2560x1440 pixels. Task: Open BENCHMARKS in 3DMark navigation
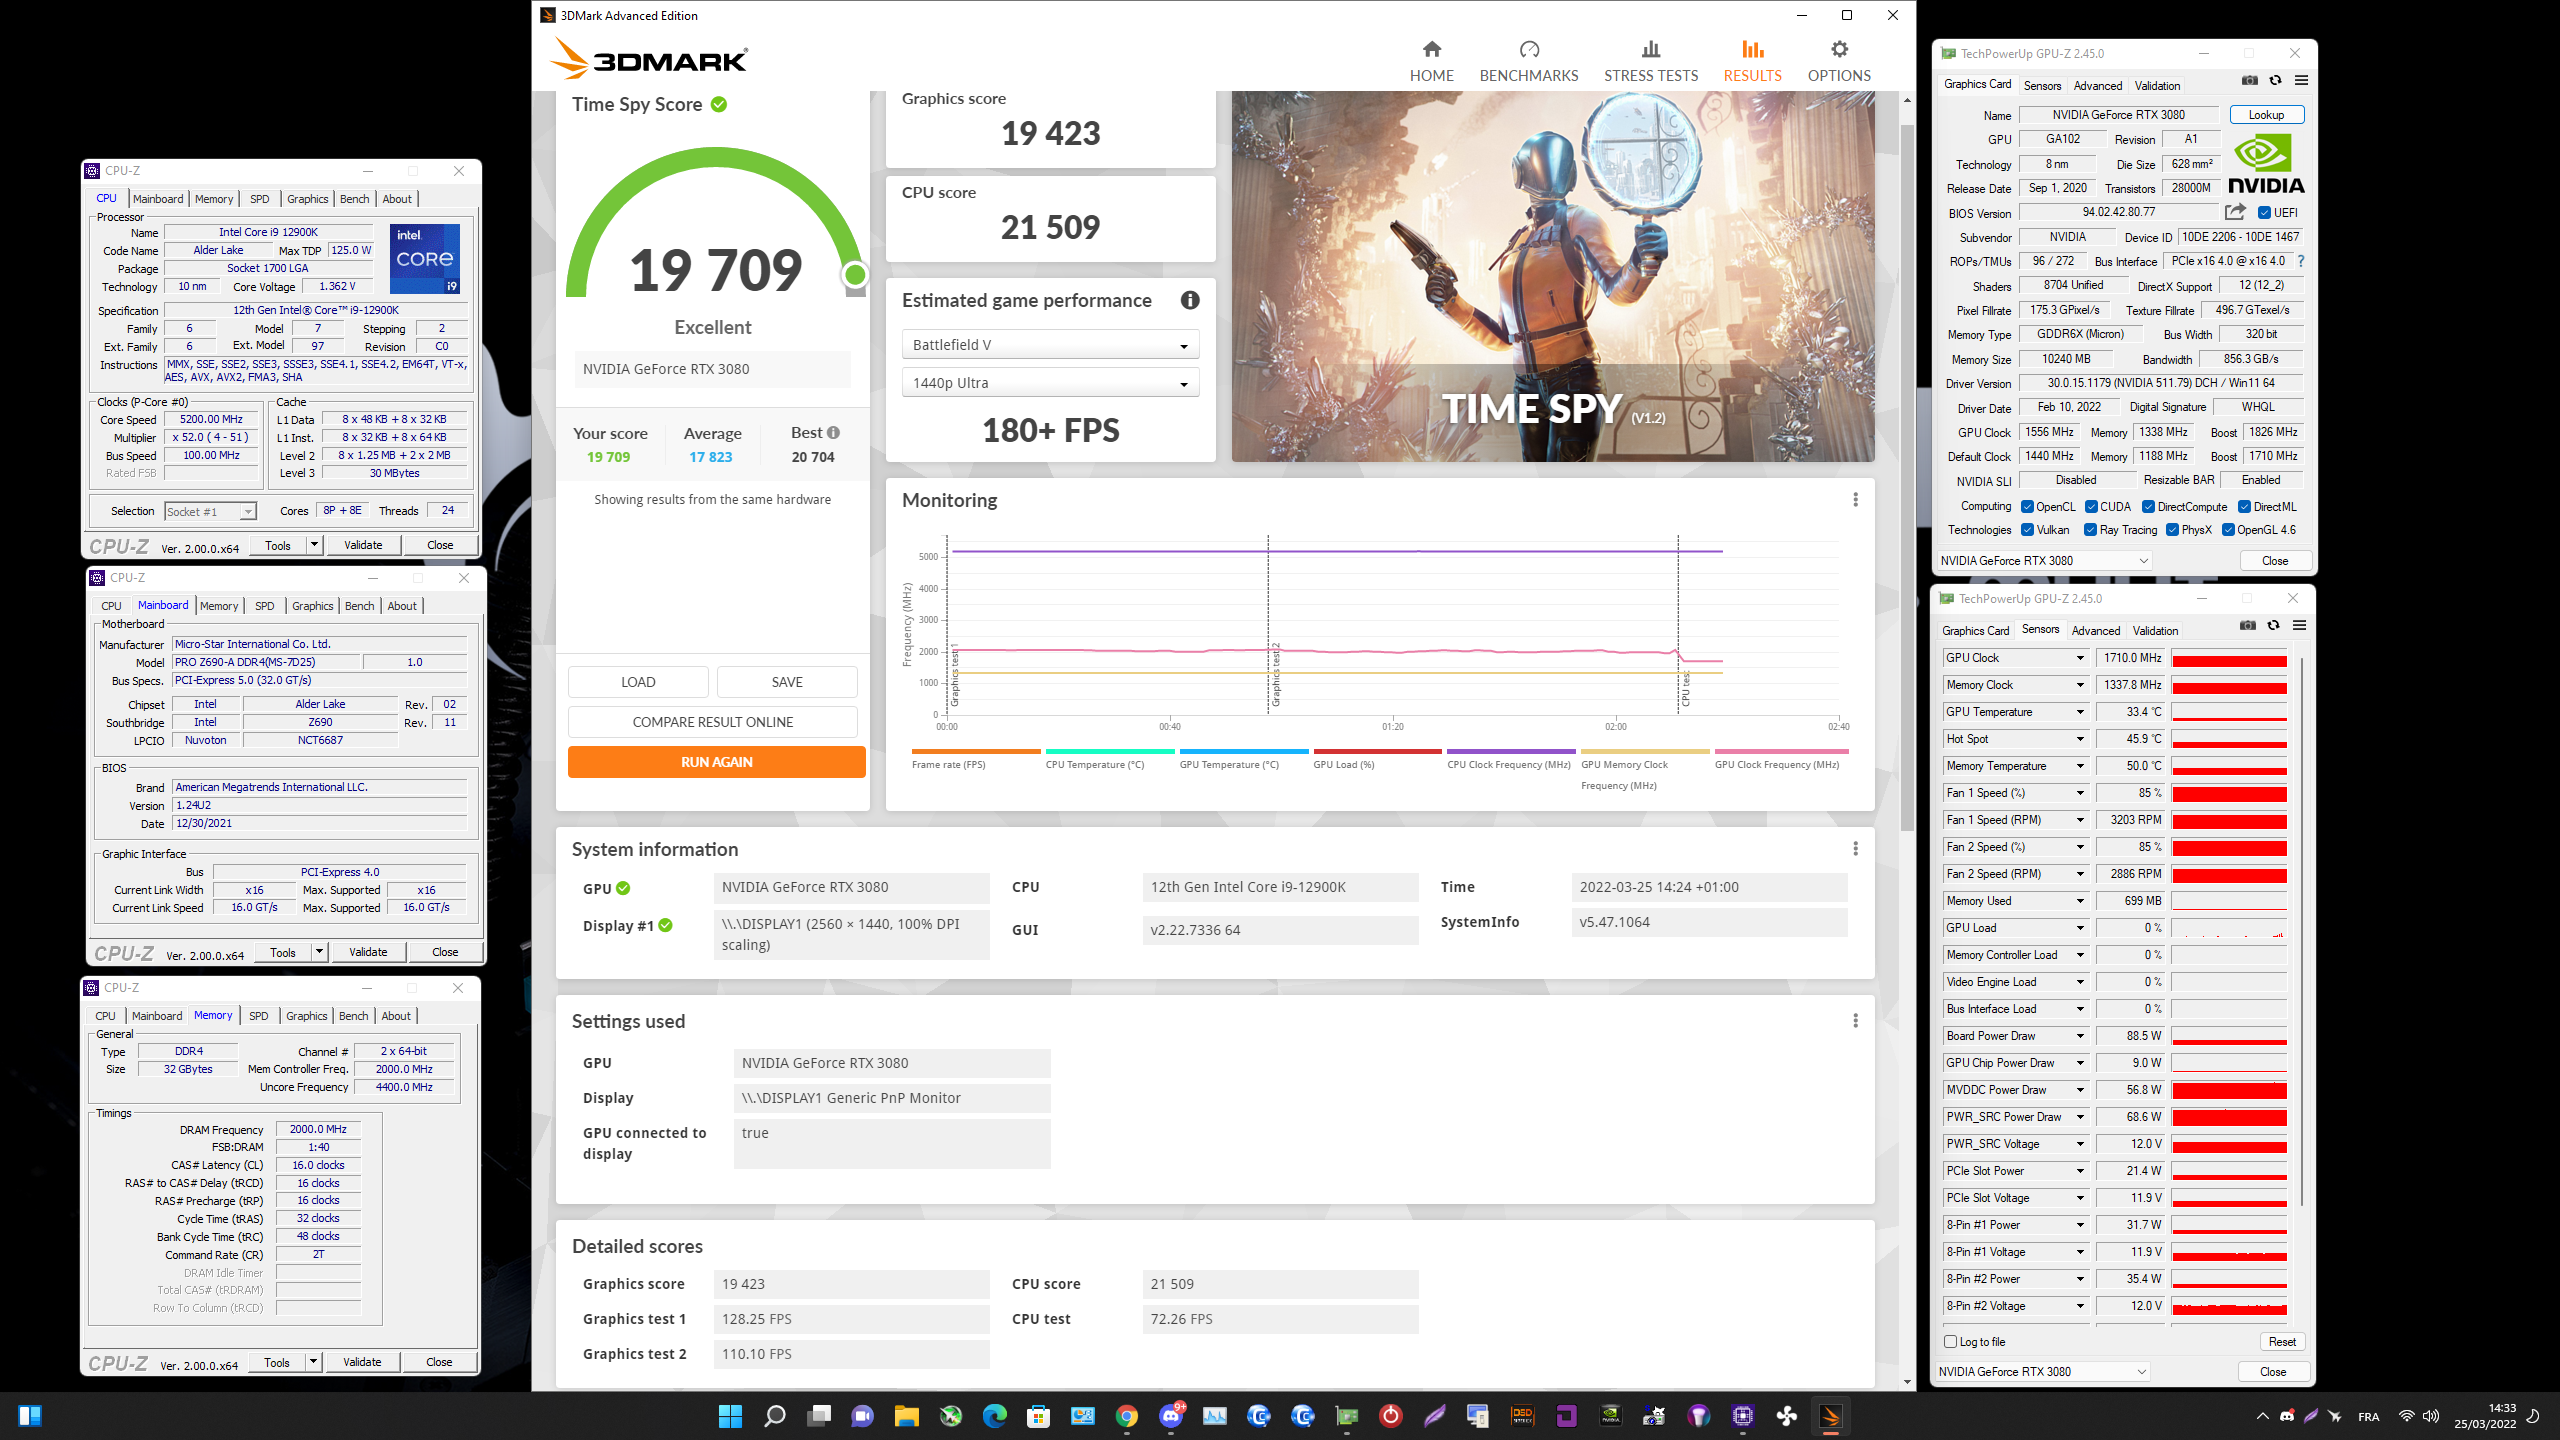tap(1528, 61)
